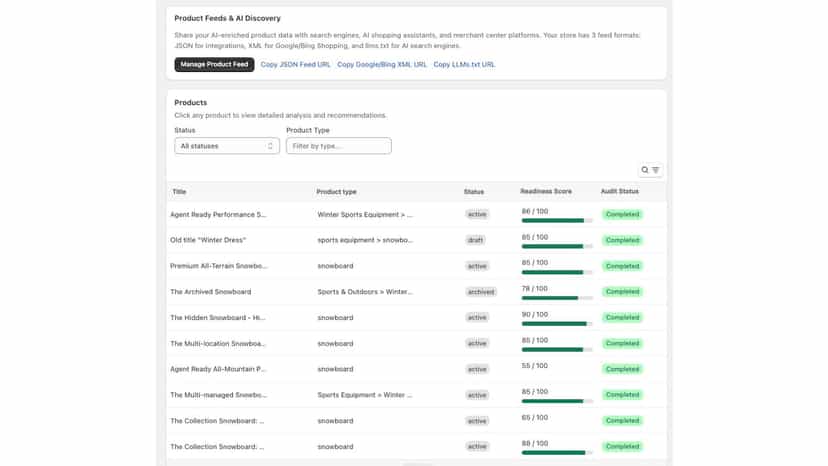Open the All statuses dropdown
Viewport: 828px width, 466px height.
227,146
